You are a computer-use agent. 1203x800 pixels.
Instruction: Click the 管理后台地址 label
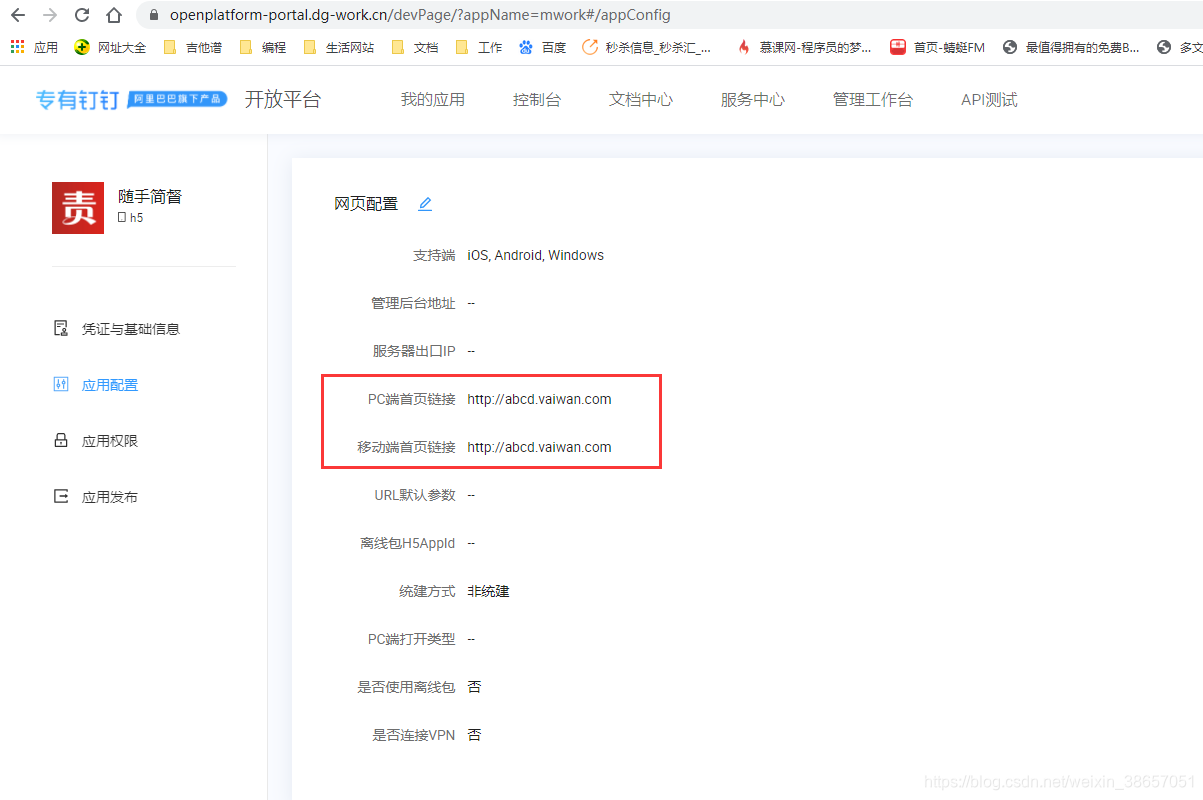click(413, 303)
